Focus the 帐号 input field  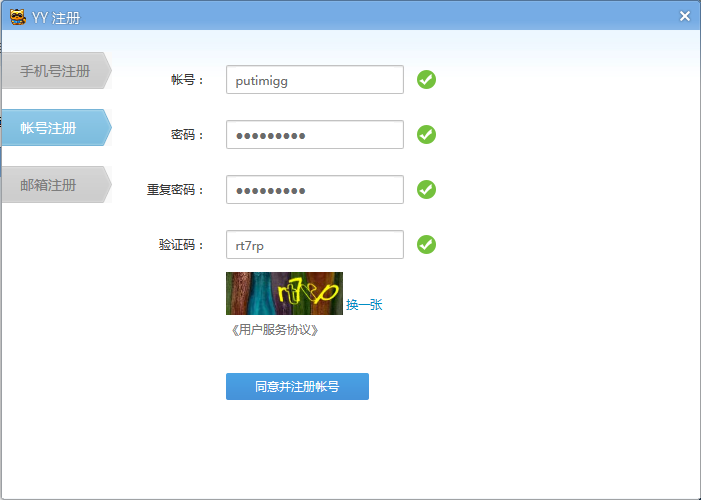tap(315, 80)
